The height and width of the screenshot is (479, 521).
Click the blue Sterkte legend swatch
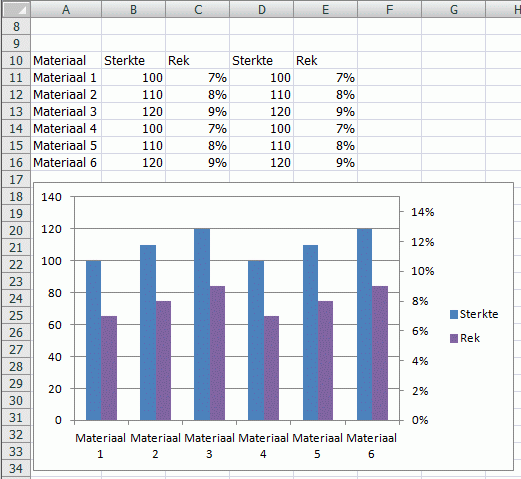click(x=454, y=314)
